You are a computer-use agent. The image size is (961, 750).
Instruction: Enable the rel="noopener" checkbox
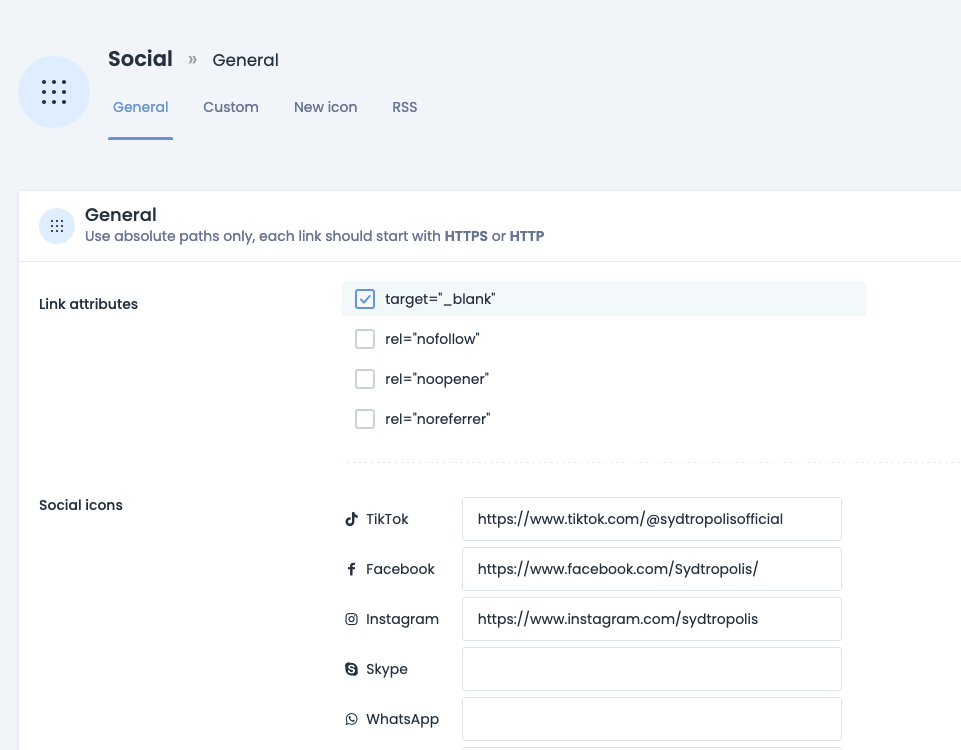click(365, 379)
